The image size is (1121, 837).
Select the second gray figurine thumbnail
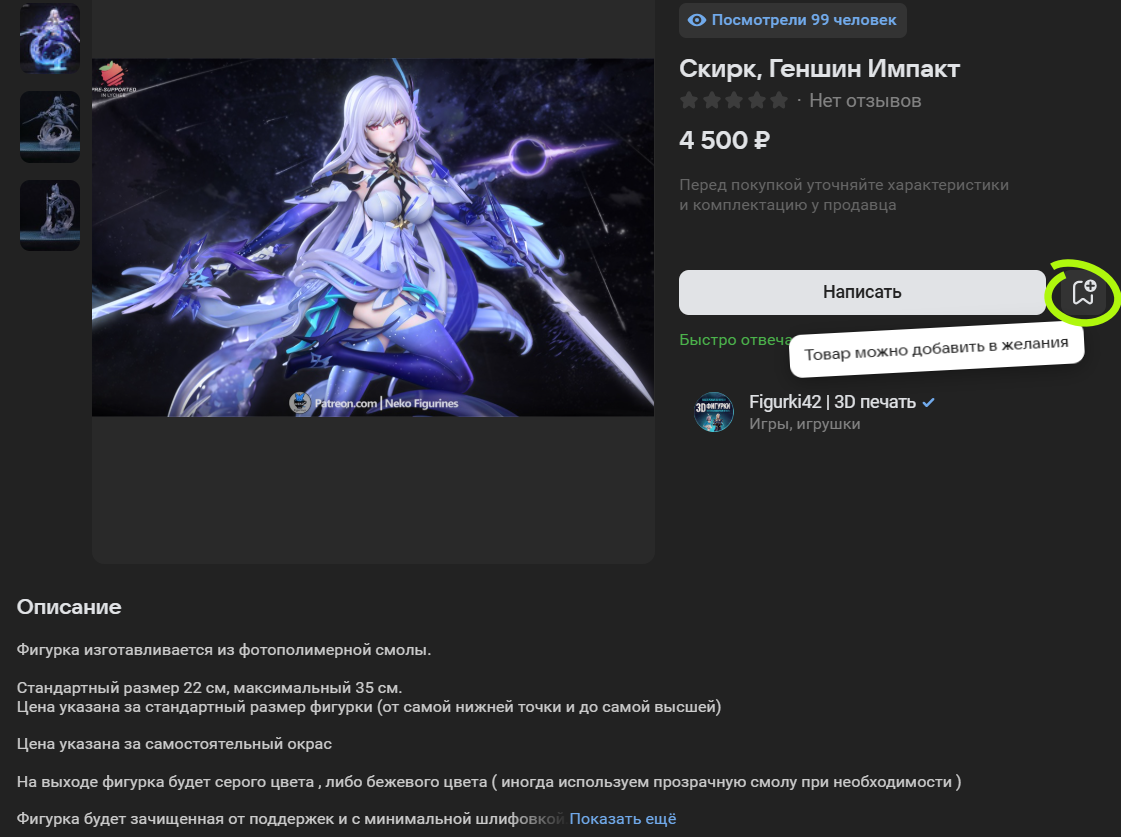coord(50,127)
